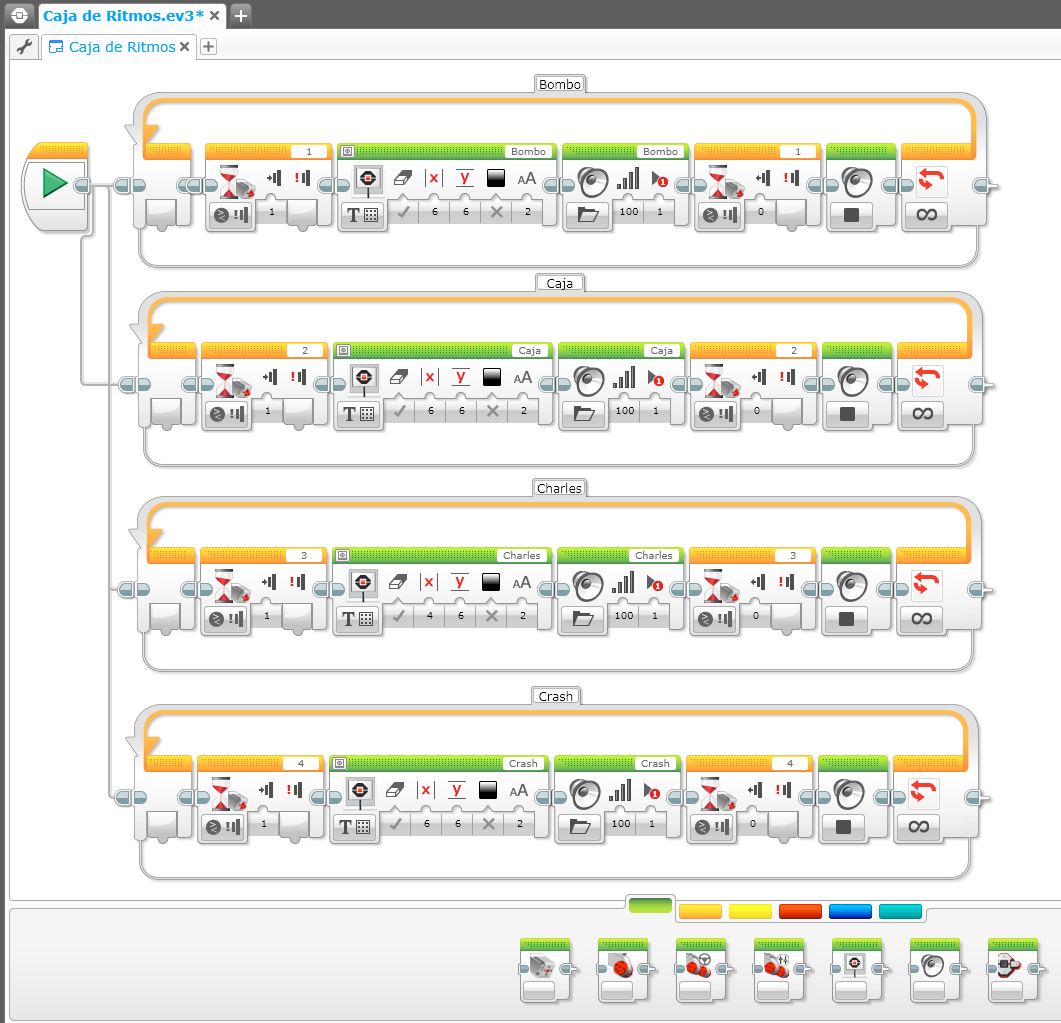Select the Caja de Ritmos program tab
The image size is (1061, 1023).
pyautogui.click(x=122, y=47)
